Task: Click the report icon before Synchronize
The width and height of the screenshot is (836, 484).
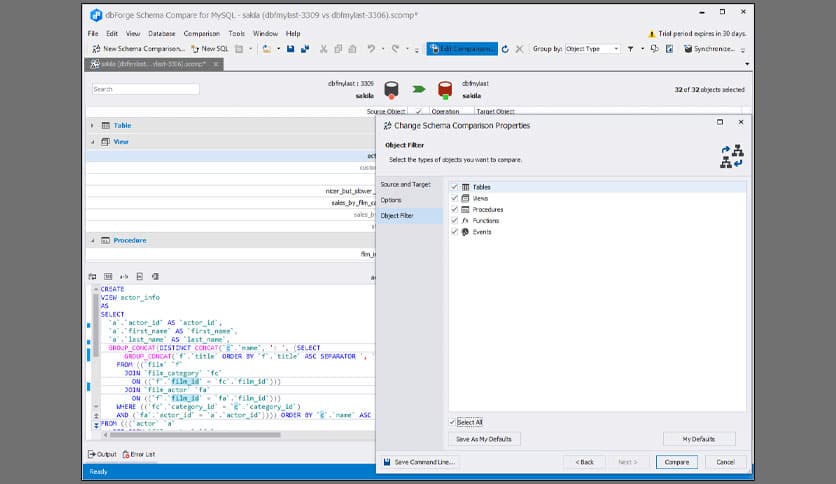Action: [670, 49]
